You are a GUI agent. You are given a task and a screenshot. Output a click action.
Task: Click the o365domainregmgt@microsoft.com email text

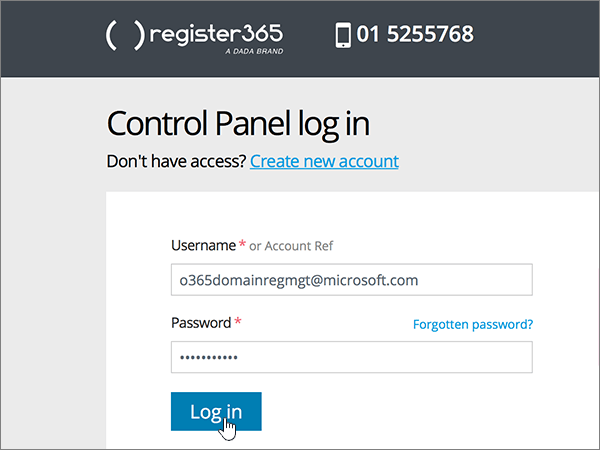coord(299,280)
